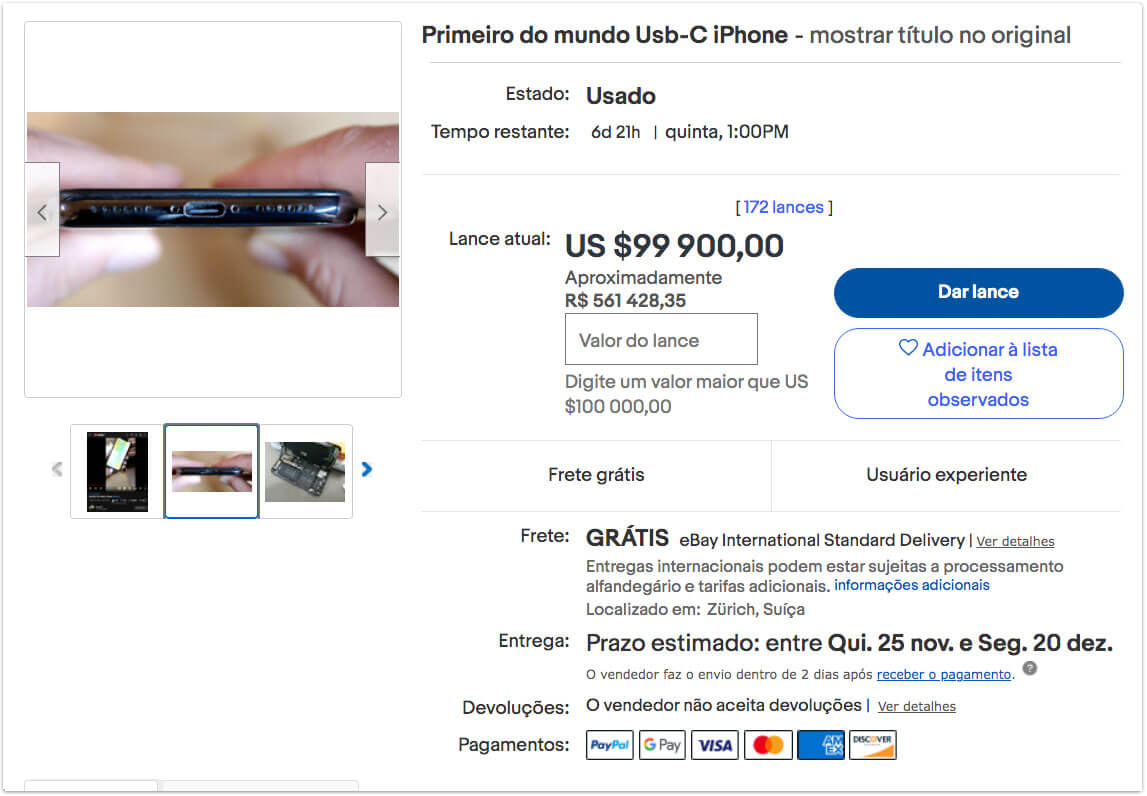The height and width of the screenshot is (796, 1147).
Task: Select the Discover card icon
Action: [x=873, y=745]
